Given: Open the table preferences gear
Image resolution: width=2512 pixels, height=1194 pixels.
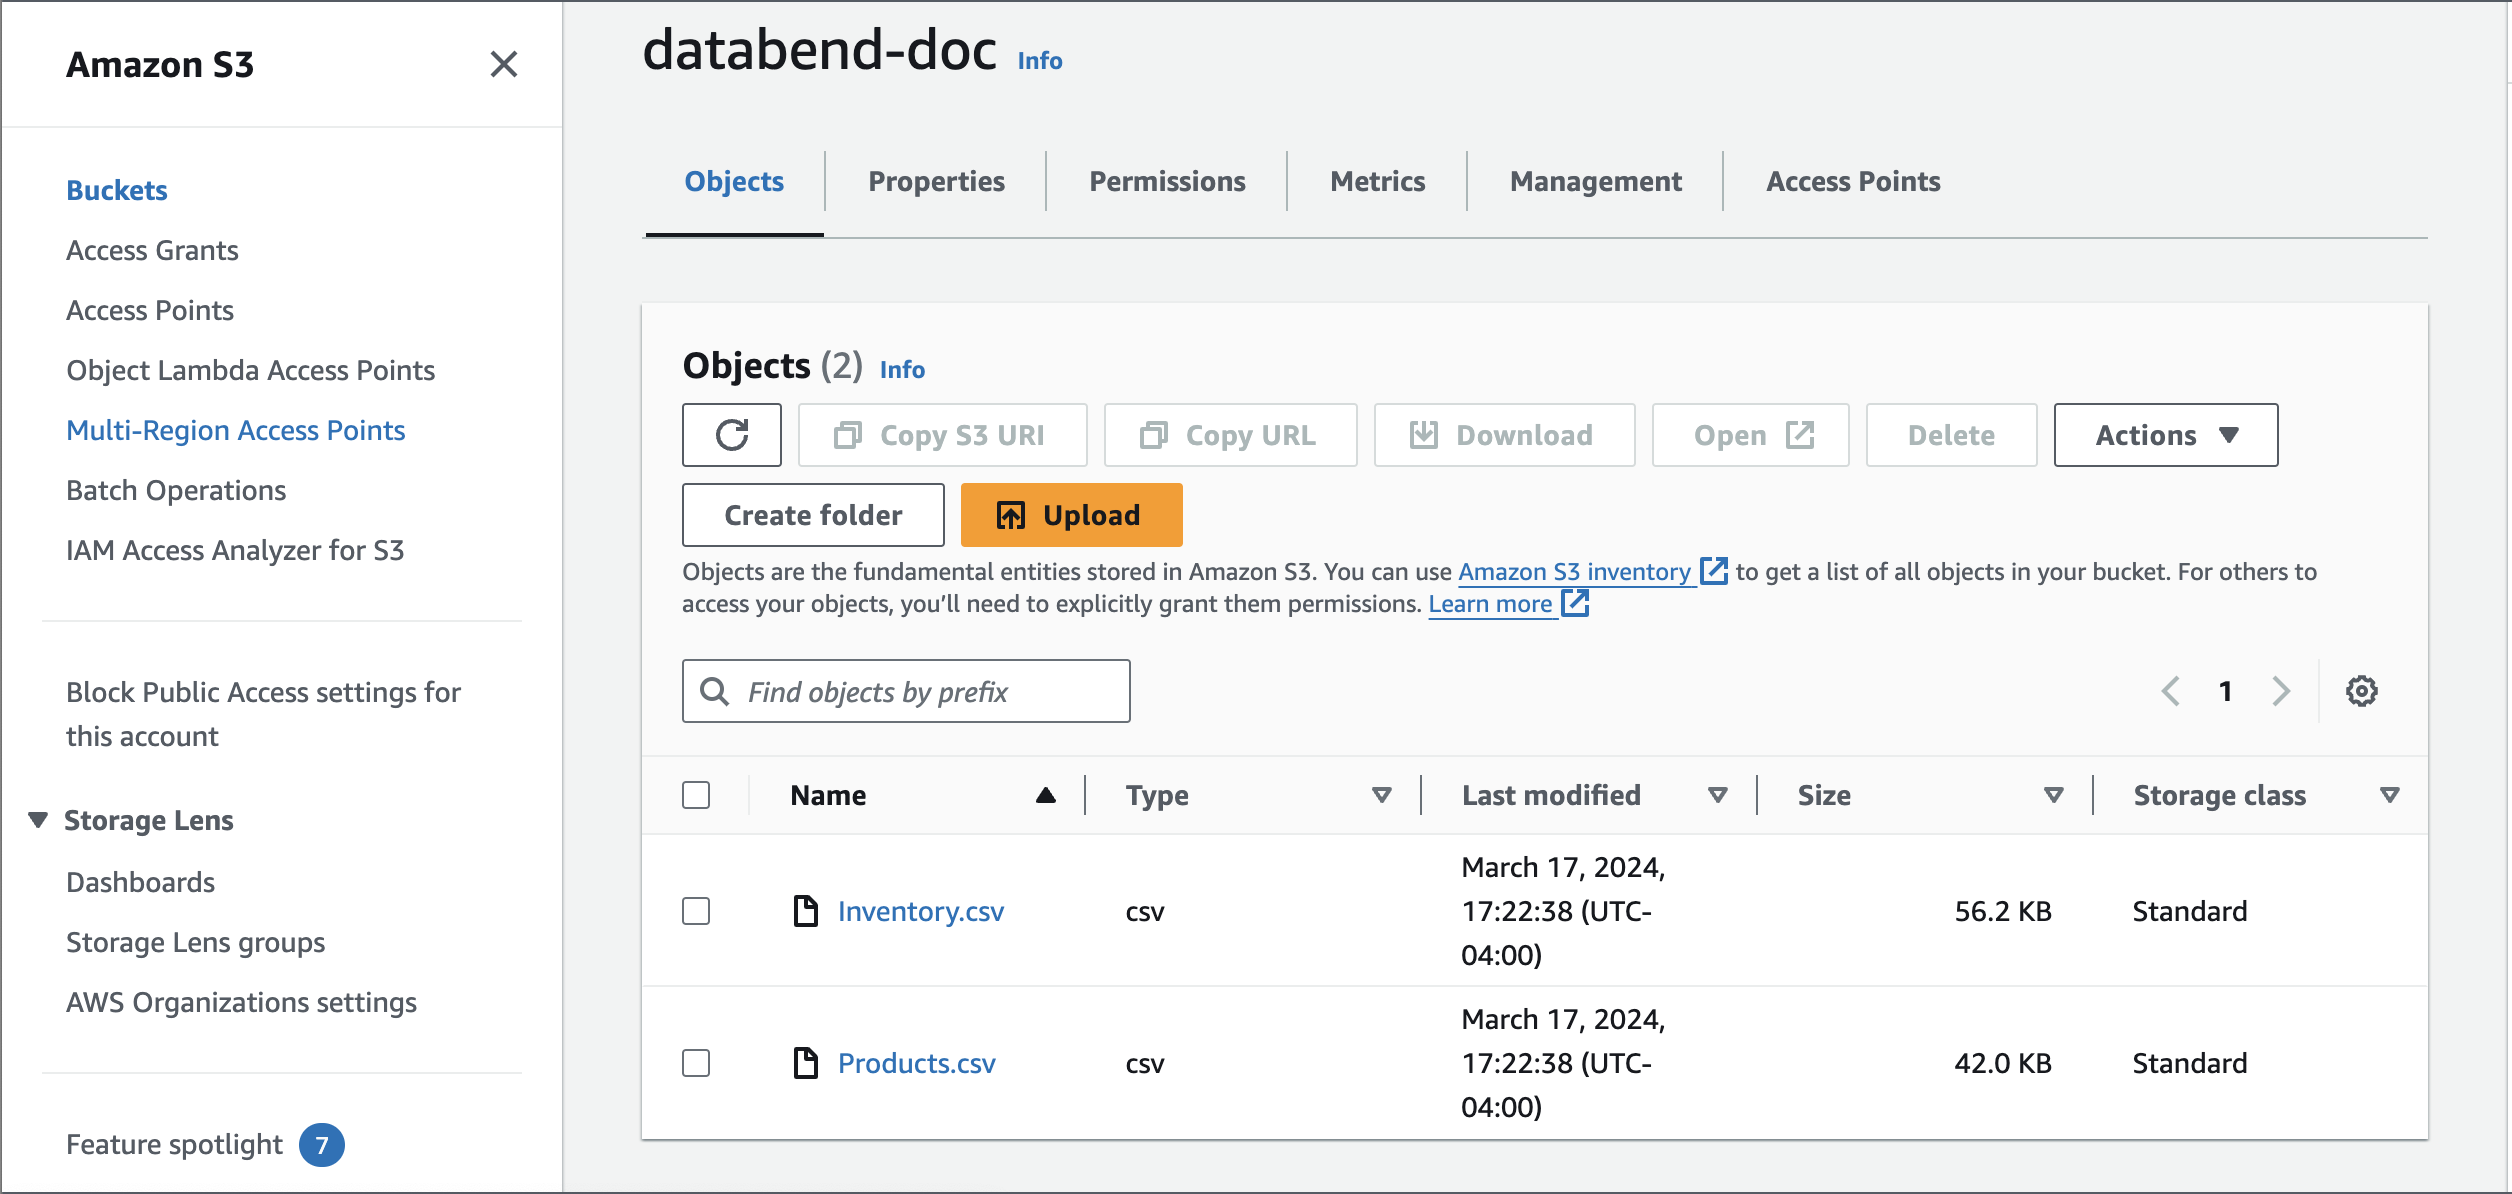Looking at the screenshot, I should [x=2362, y=691].
